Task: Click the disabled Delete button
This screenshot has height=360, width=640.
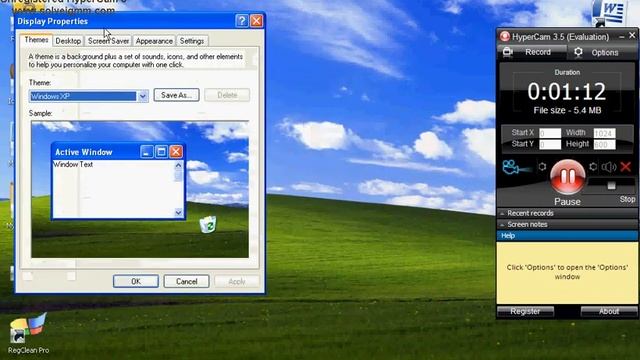Action: coord(227,95)
